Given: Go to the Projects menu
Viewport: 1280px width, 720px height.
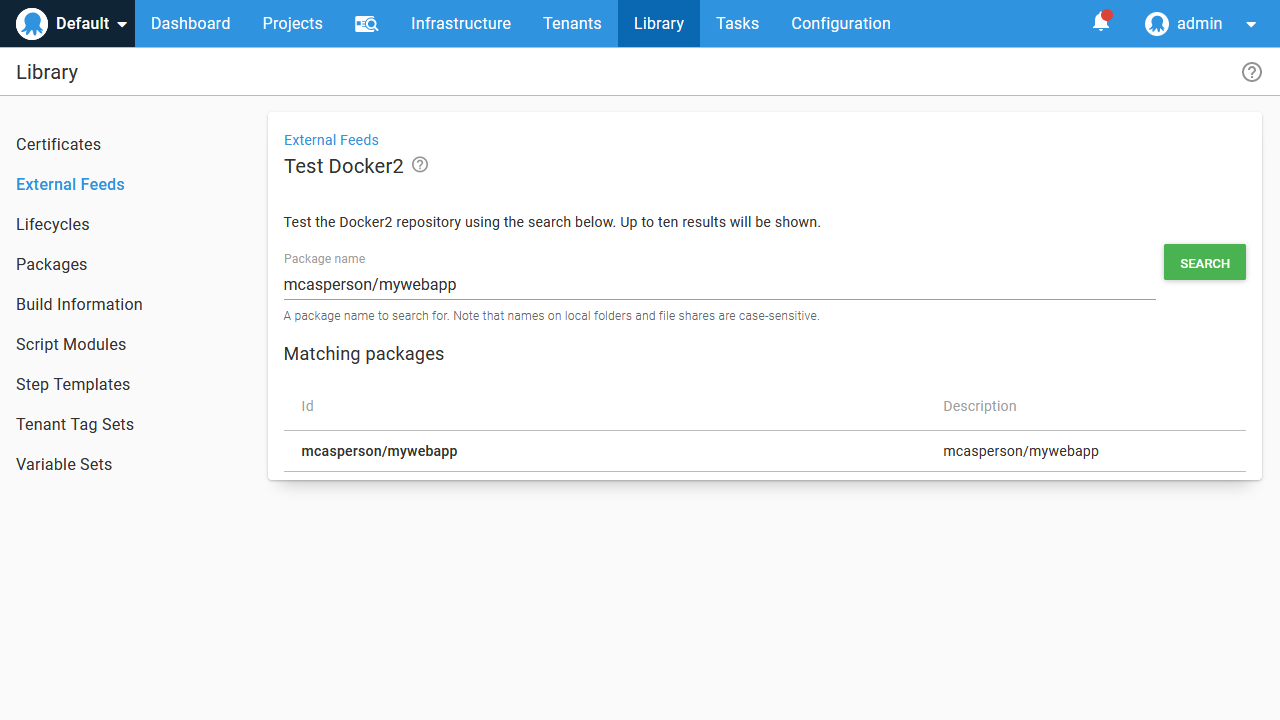Looking at the screenshot, I should tap(292, 24).
